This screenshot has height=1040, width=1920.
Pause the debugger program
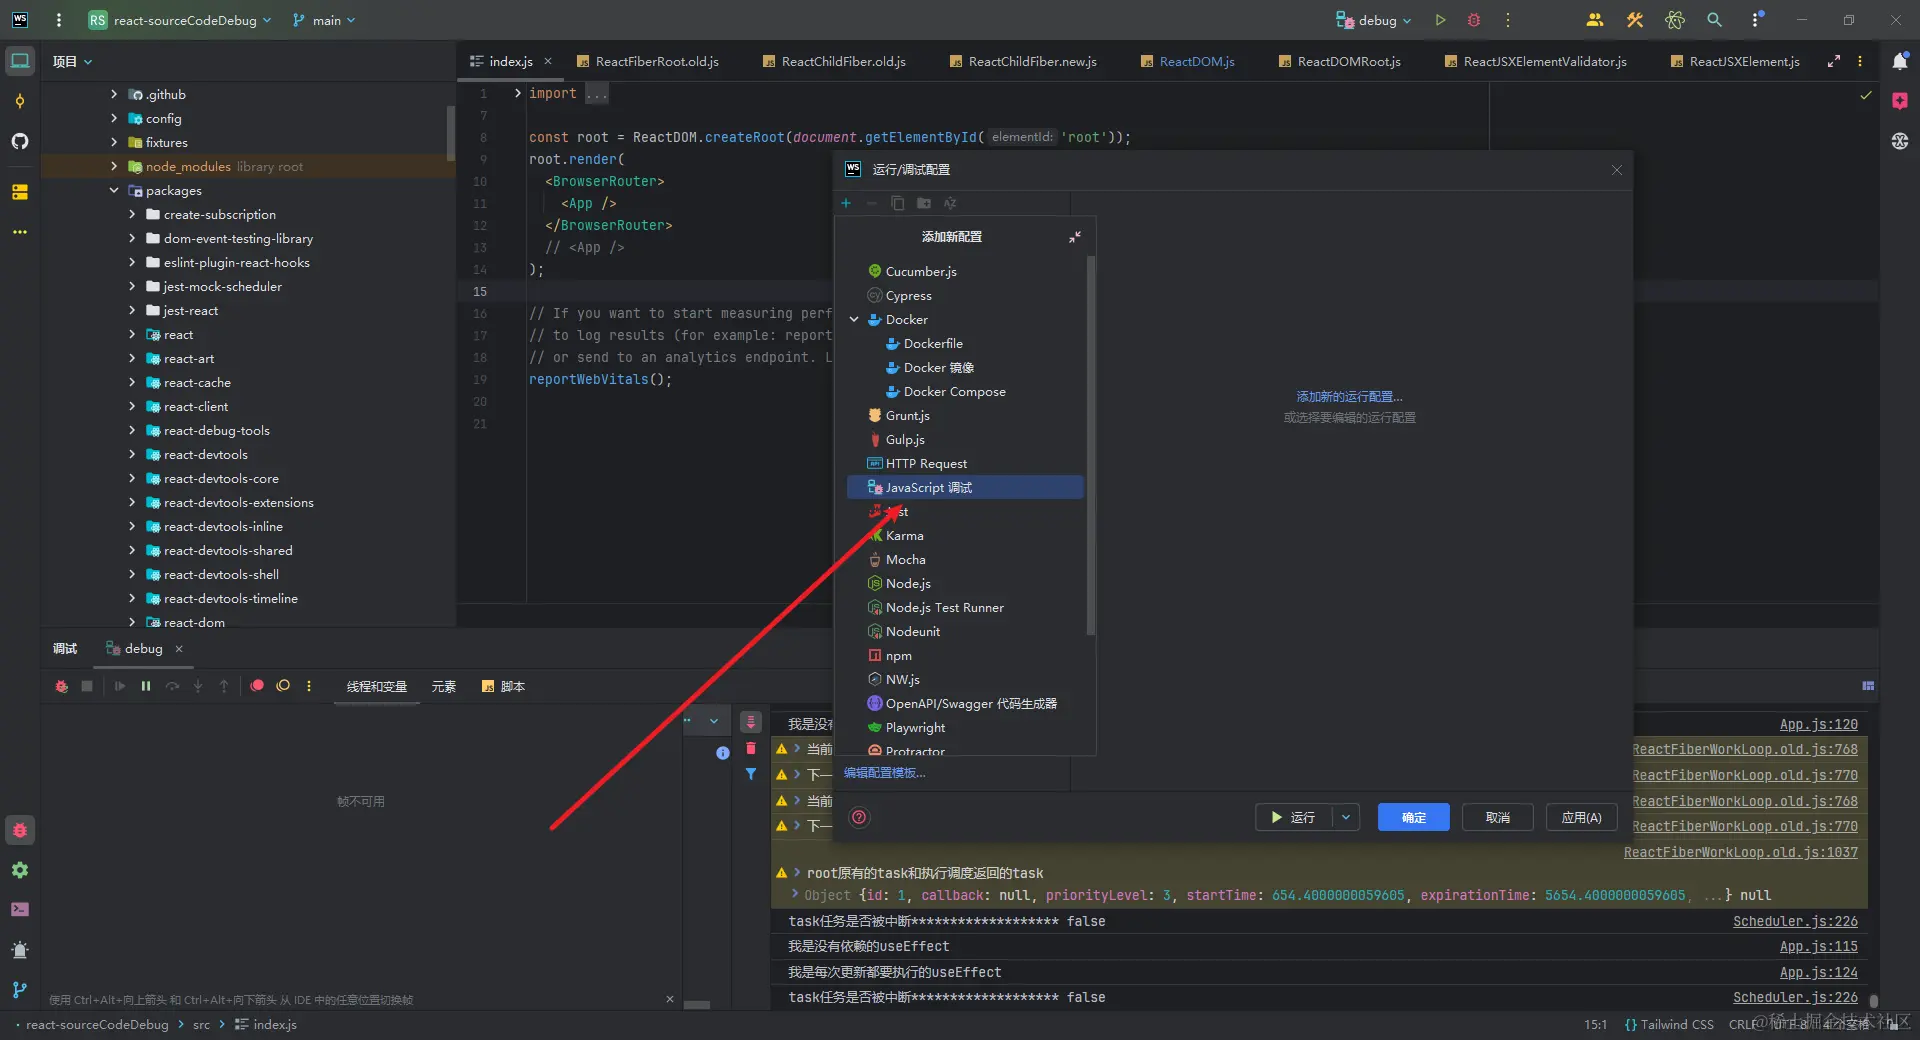pos(146,686)
